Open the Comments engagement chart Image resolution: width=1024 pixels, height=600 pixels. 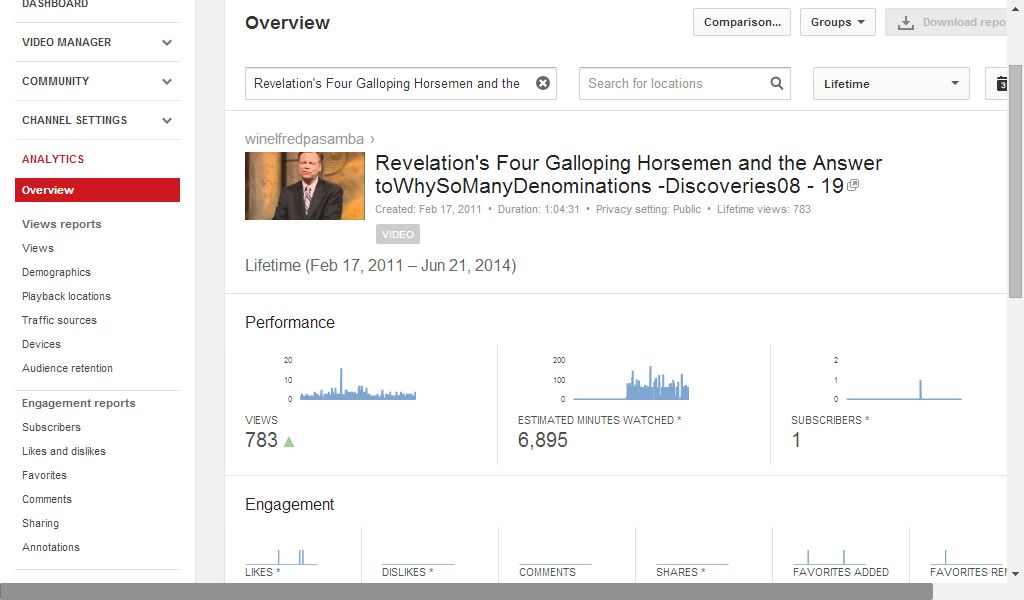[x=555, y=556]
